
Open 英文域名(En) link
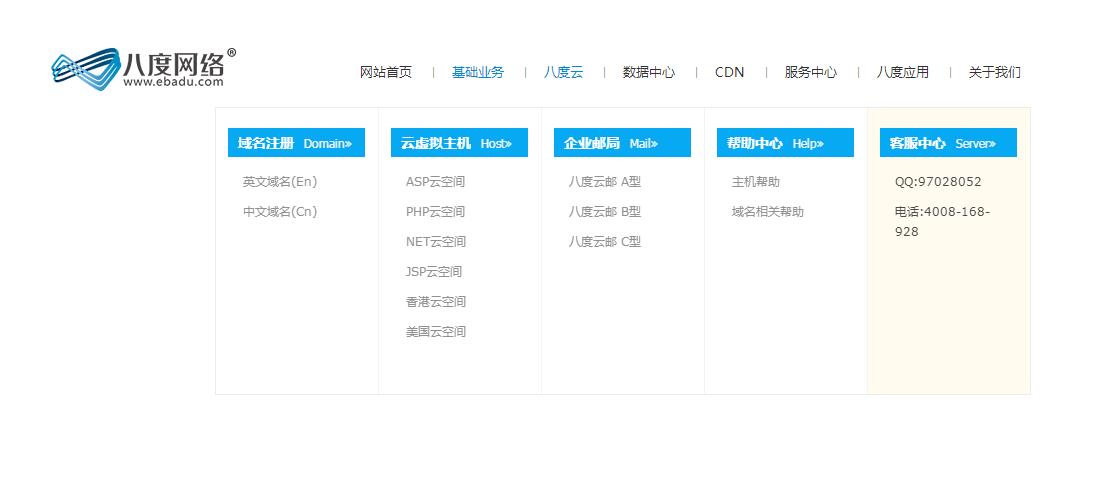pos(279,182)
